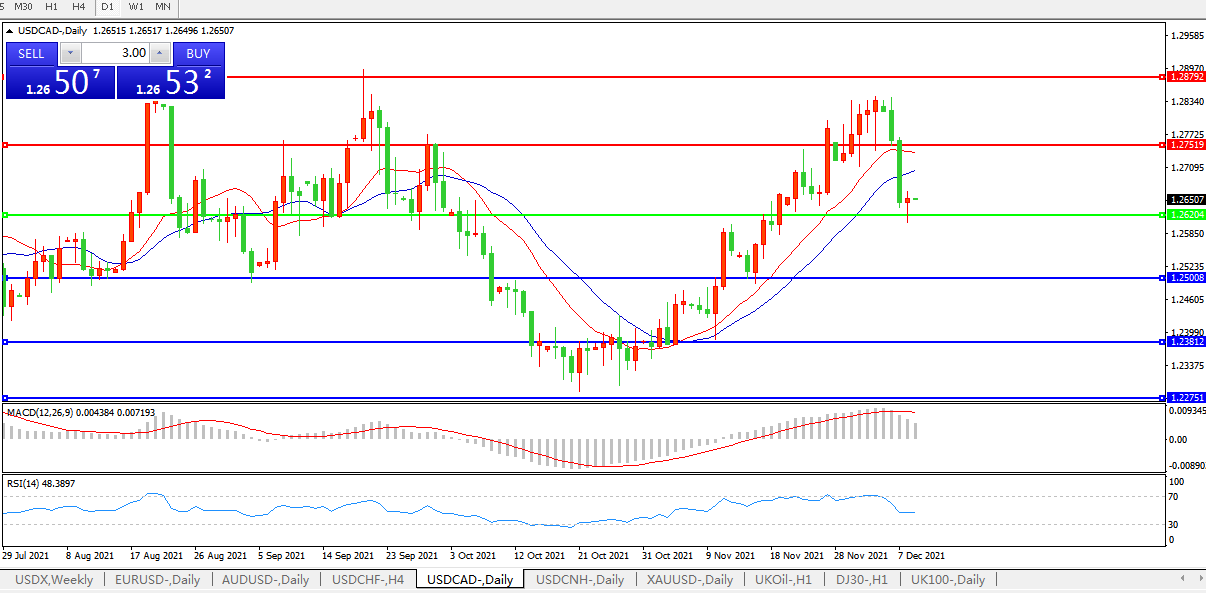1206x593 pixels.
Task: Click the 3.00 volume input field
Action: [115, 53]
